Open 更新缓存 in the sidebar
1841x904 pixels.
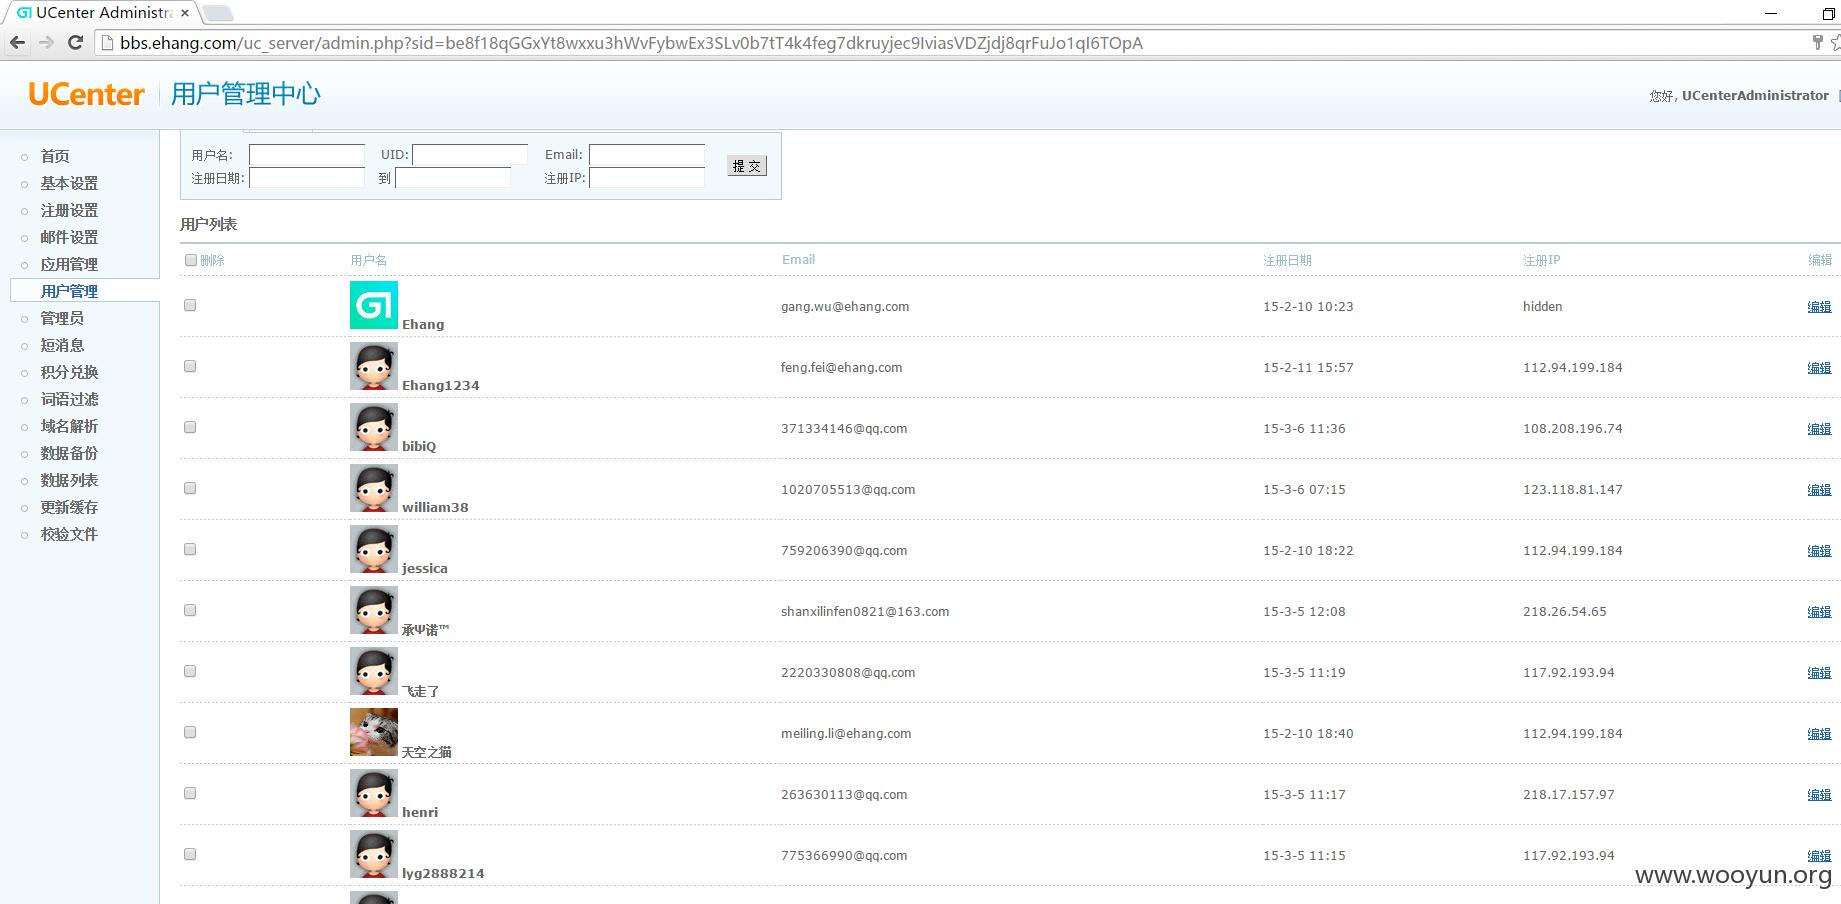(x=69, y=507)
